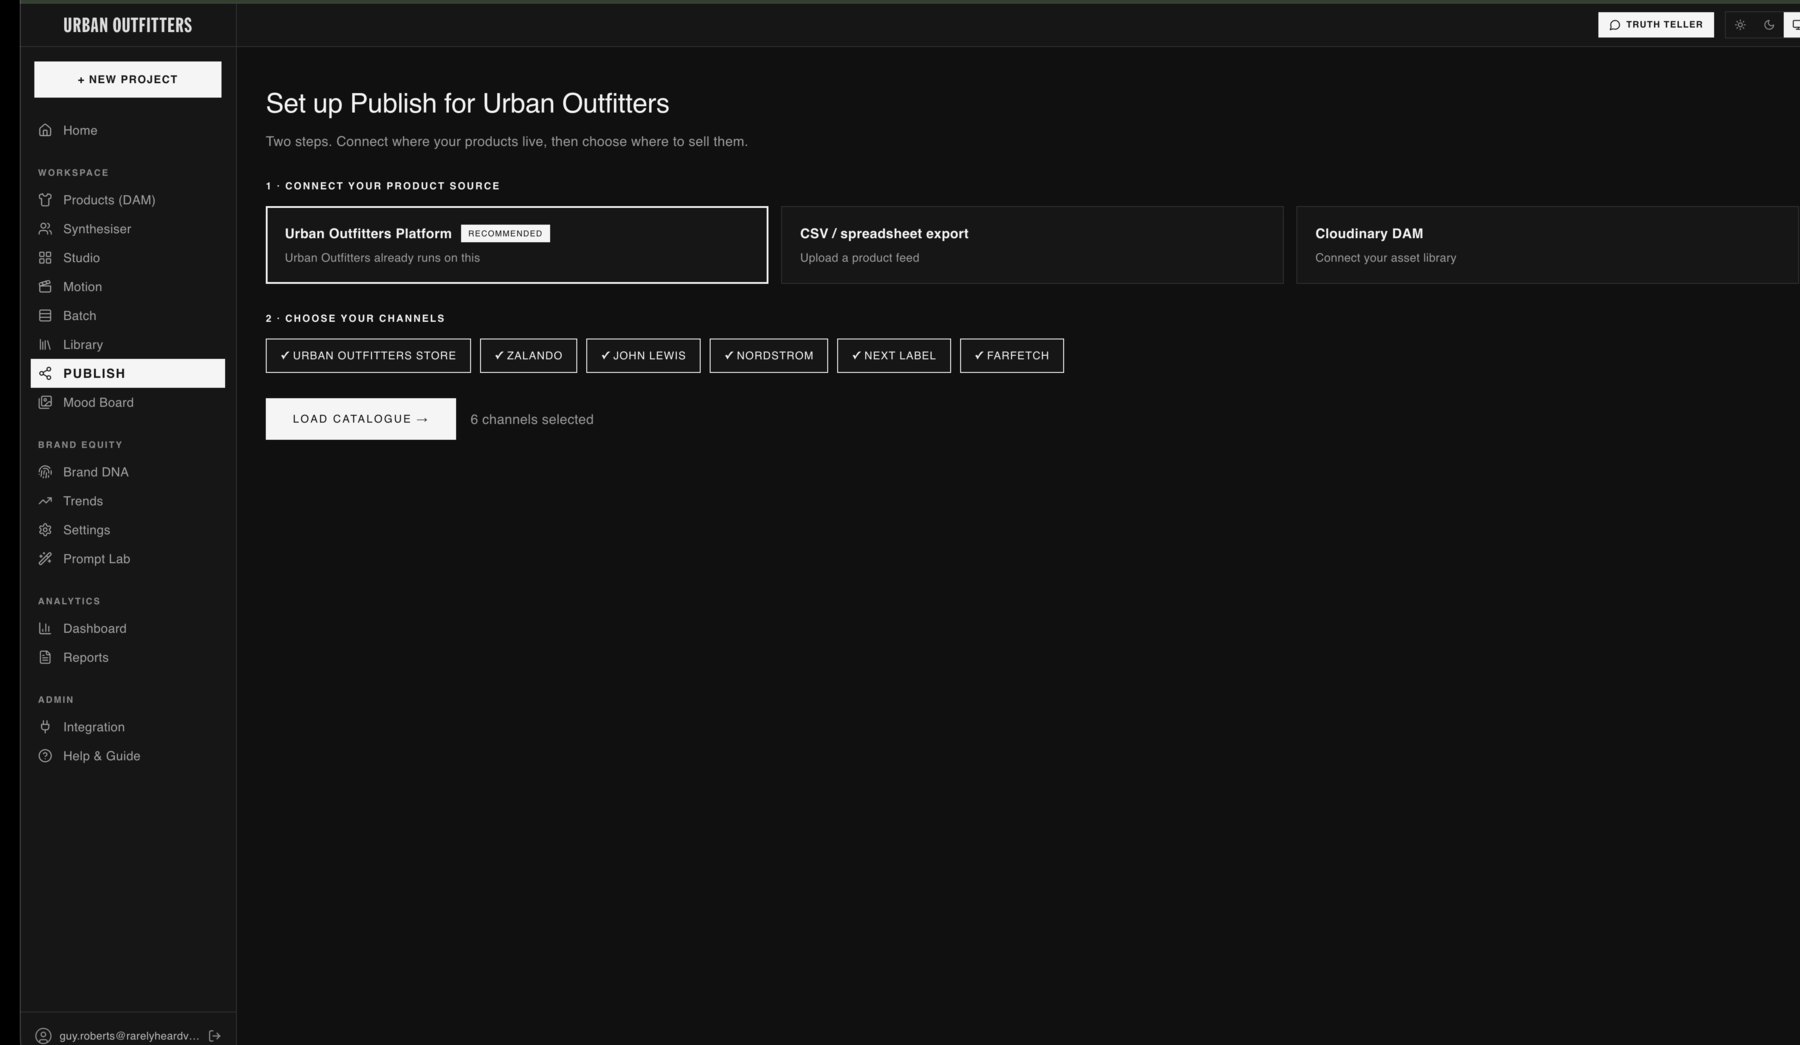The image size is (1800, 1045).
Task: Select CSV / spreadsheet export source
Action: click(1032, 245)
